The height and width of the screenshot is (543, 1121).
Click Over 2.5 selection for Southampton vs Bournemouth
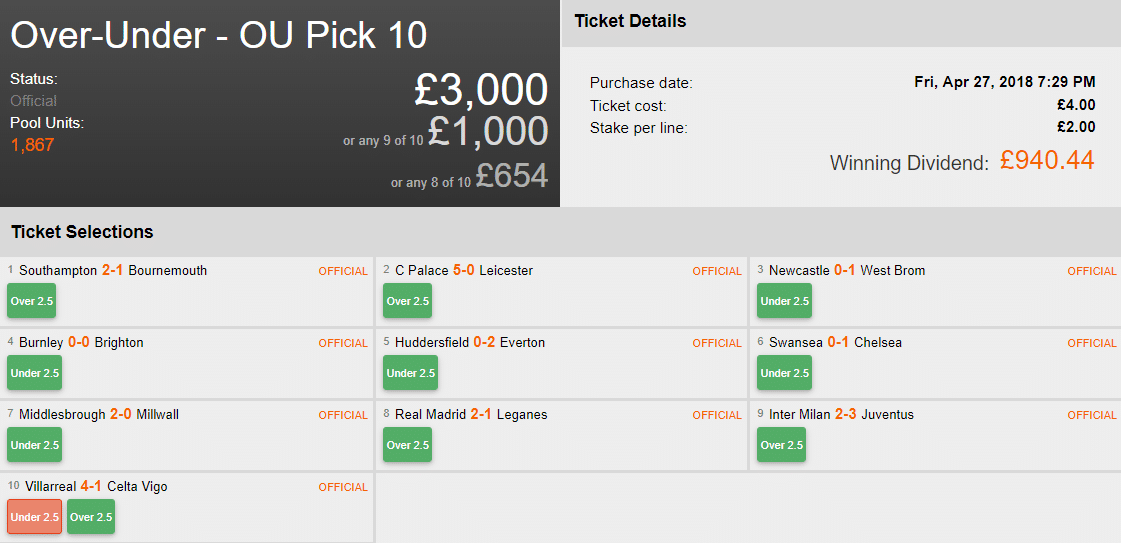pos(34,301)
